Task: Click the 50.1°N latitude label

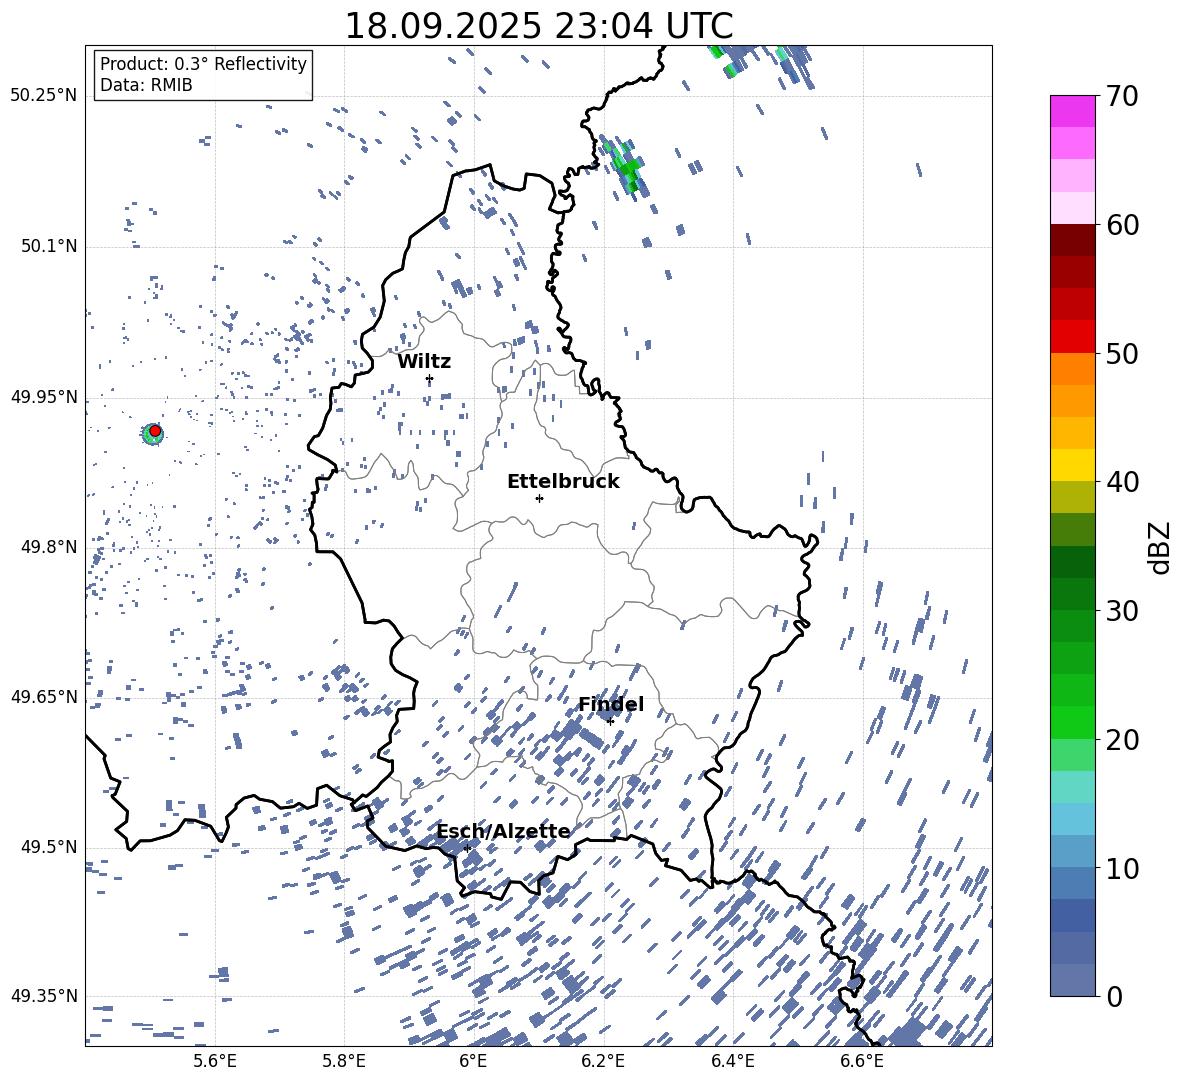Action: [x=48, y=246]
